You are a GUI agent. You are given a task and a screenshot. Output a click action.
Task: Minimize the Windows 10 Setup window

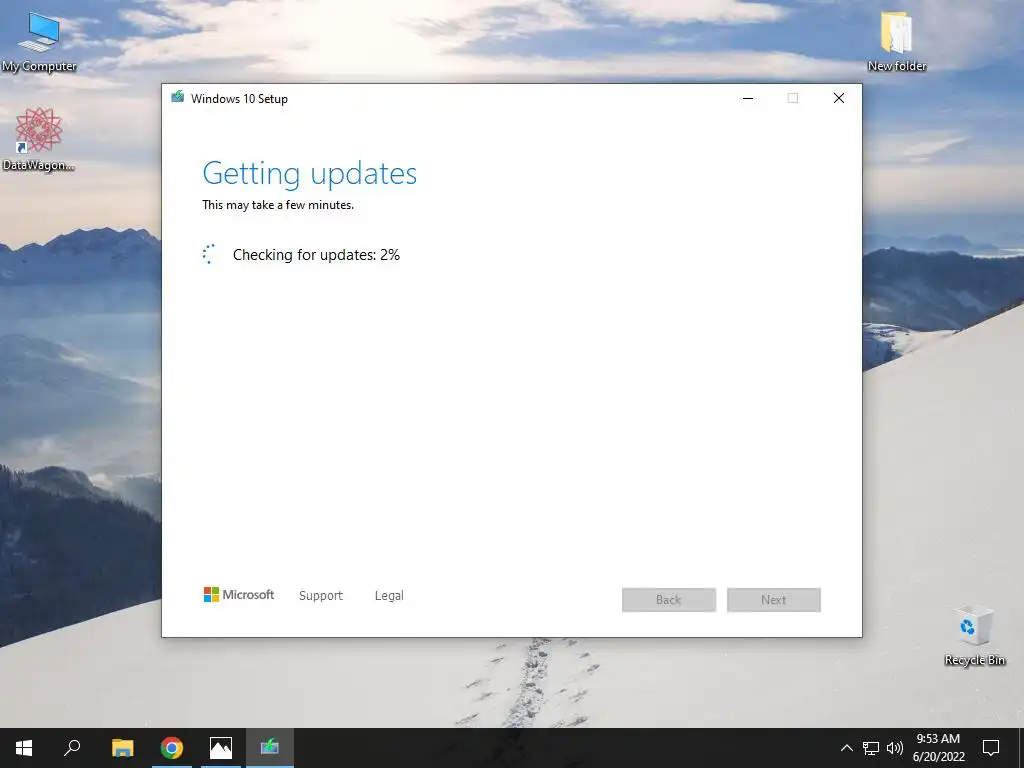coord(748,99)
